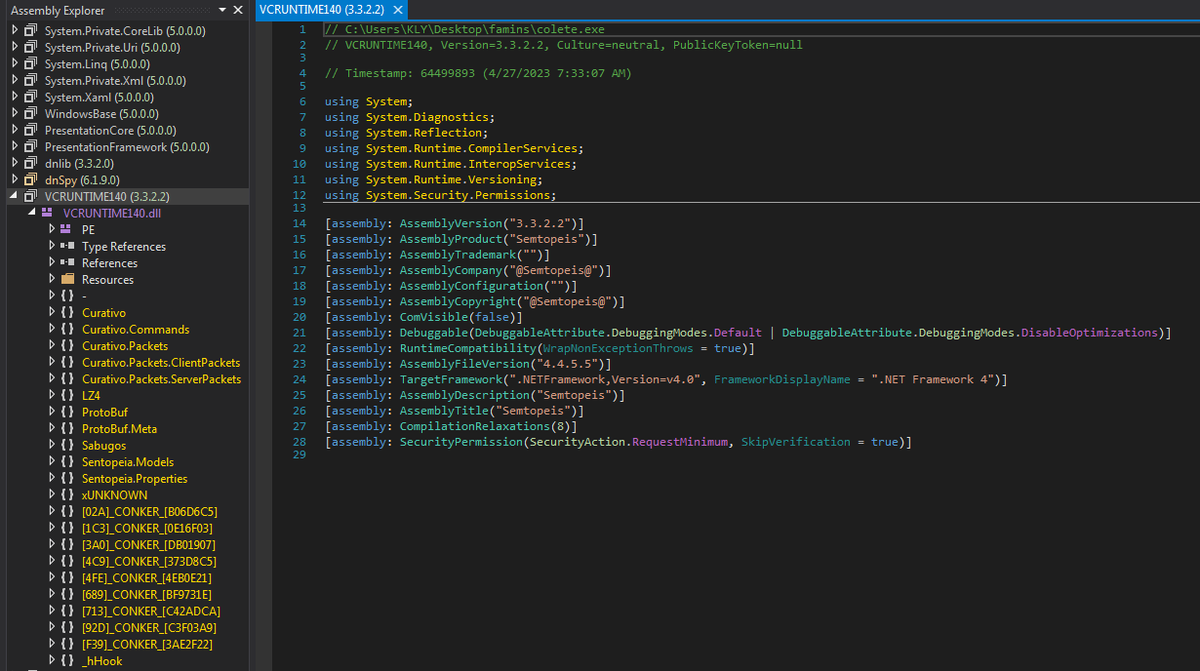Click the References node icon
This screenshot has width=1200, height=671.
click(x=67, y=263)
